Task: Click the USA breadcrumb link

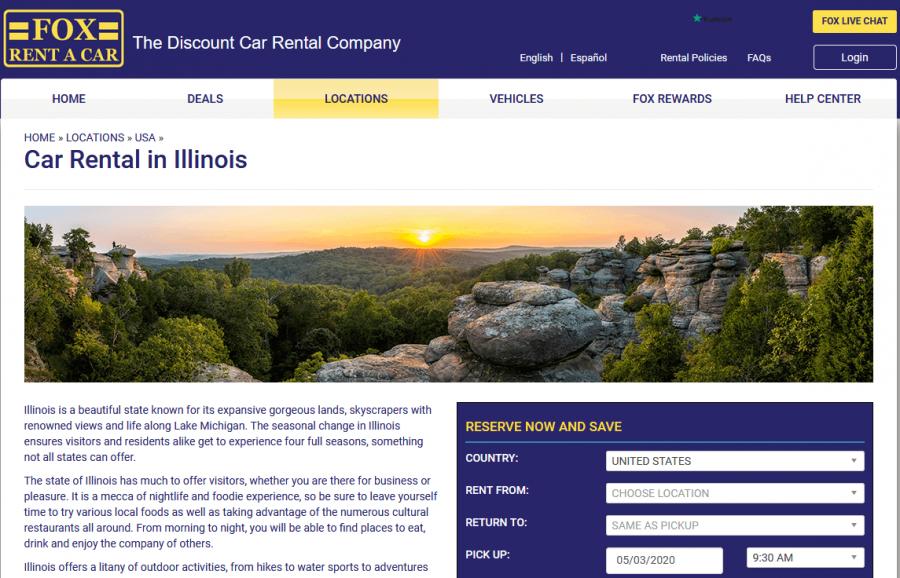Action: click(145, 138)
